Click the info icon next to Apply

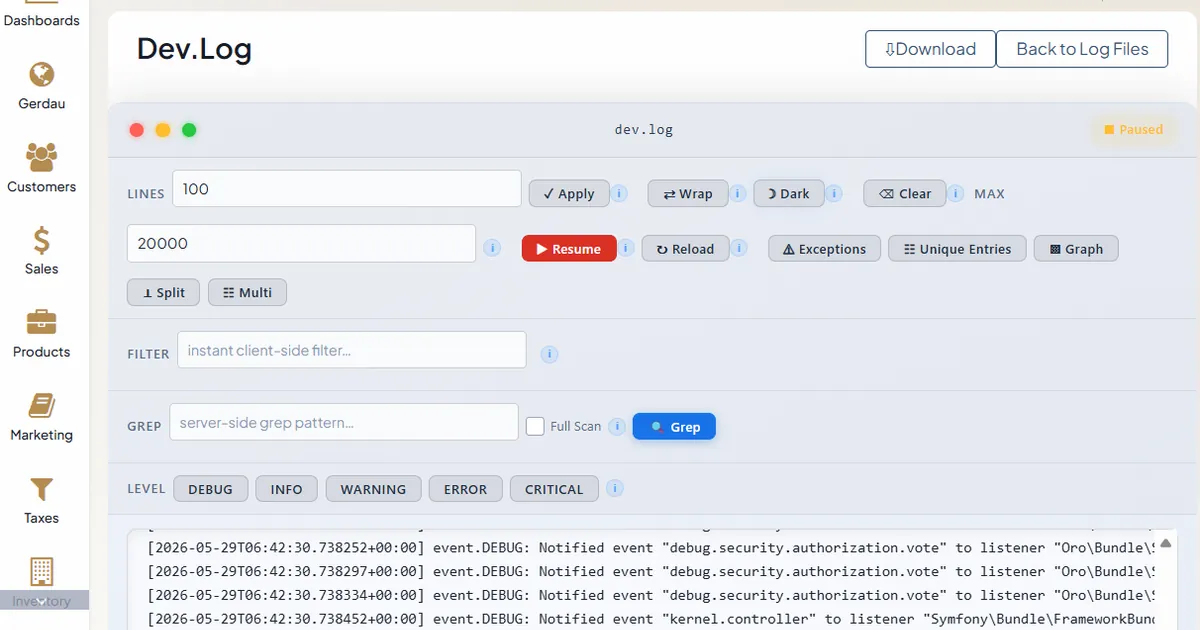[620, 194]
